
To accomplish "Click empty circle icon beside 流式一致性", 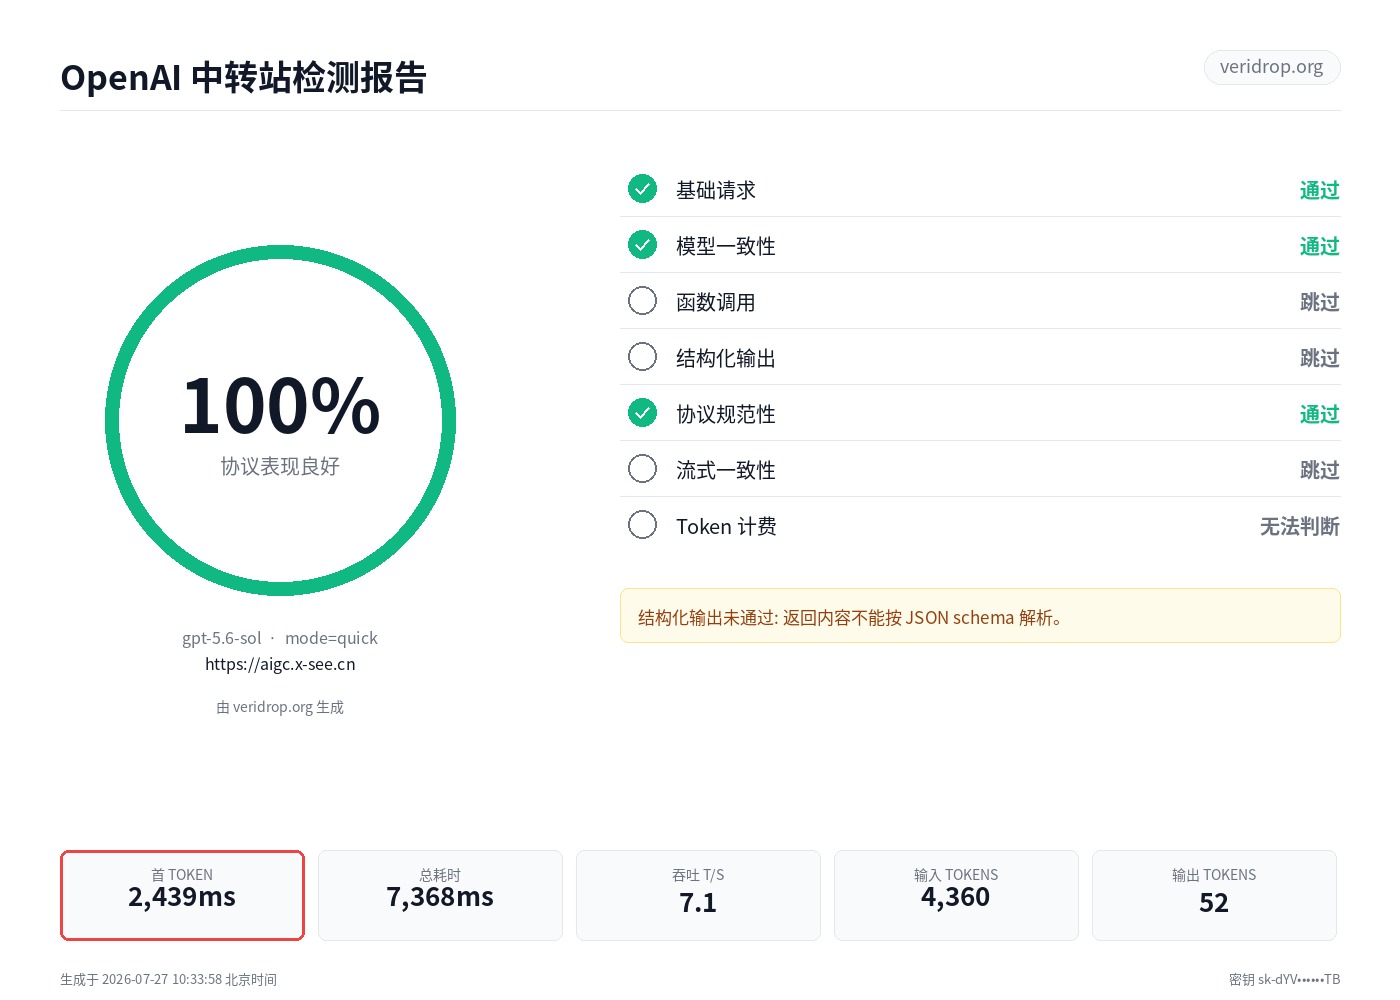I will [642, 468].
